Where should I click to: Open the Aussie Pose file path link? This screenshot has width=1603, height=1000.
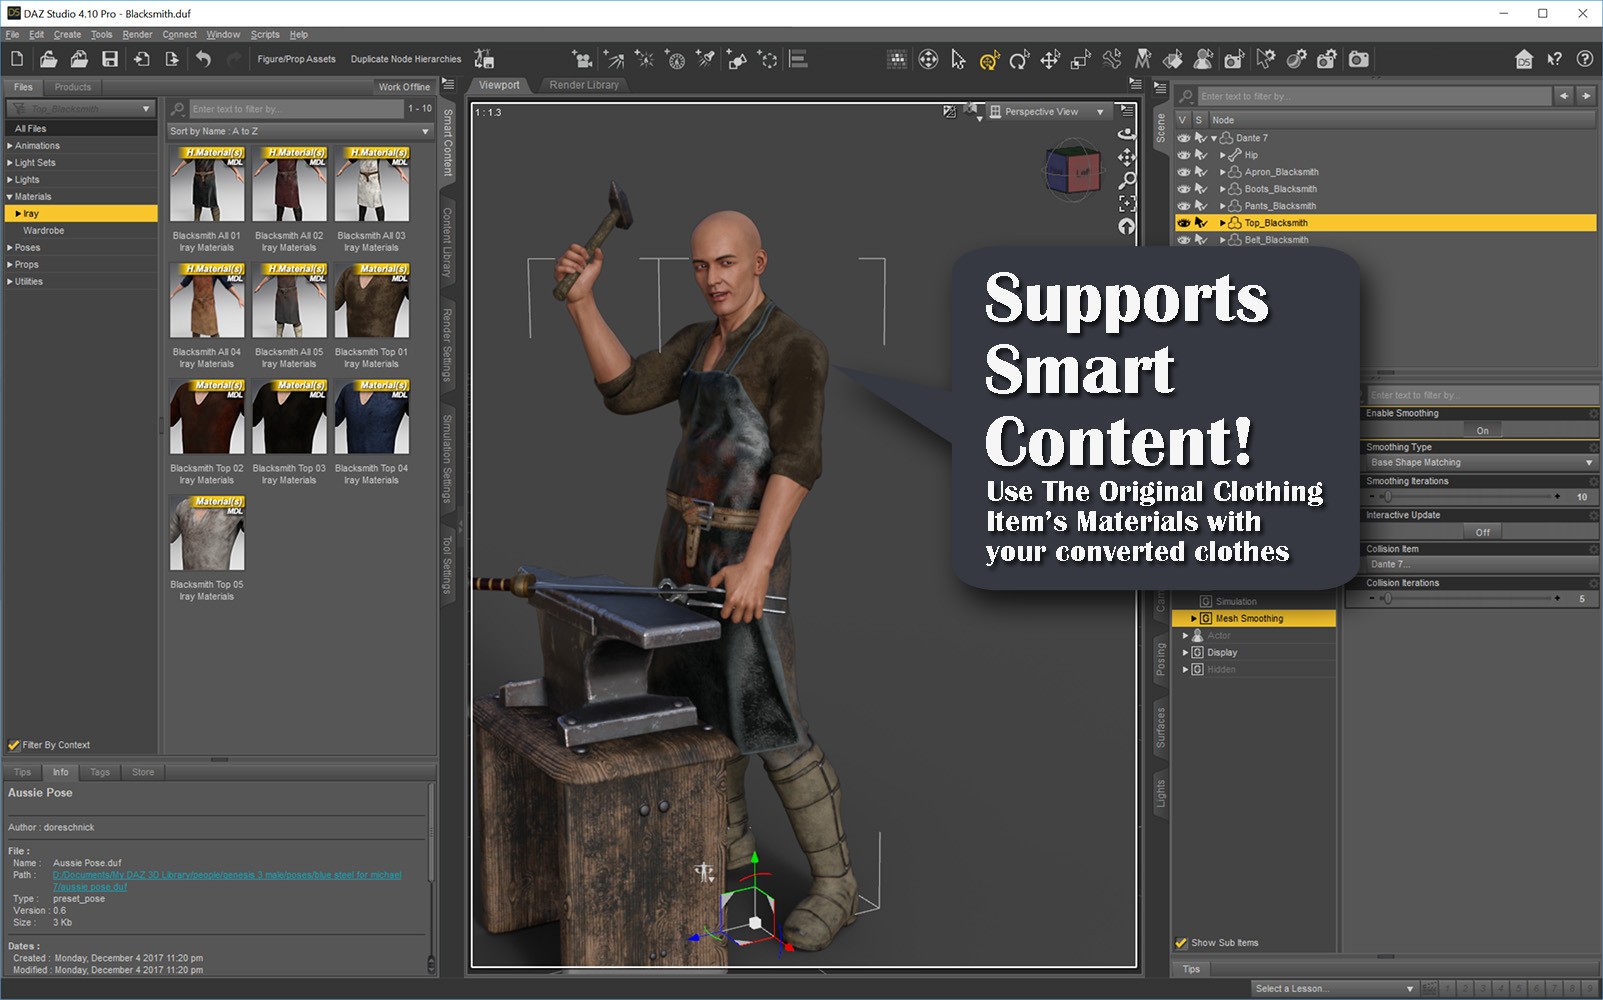coord(227,881)
